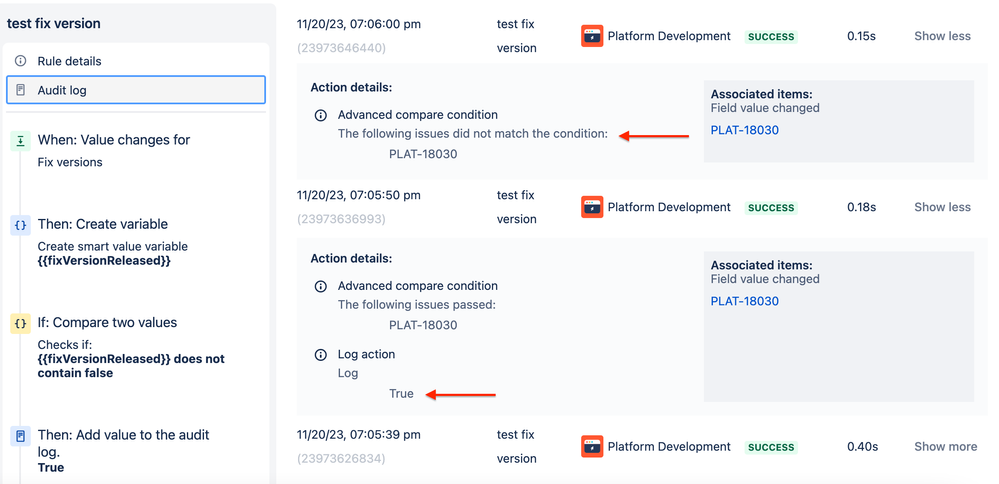Click the Rule details info icon
This screenshot has height=484, width=999.
(x=20, y=61)
